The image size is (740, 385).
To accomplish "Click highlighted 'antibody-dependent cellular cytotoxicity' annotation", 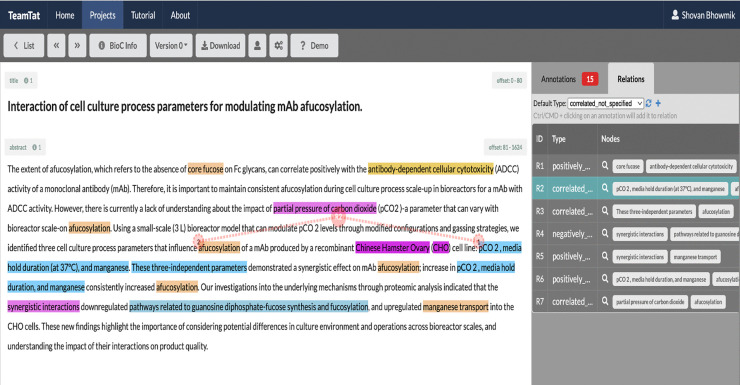I will (x=430, y=169).
